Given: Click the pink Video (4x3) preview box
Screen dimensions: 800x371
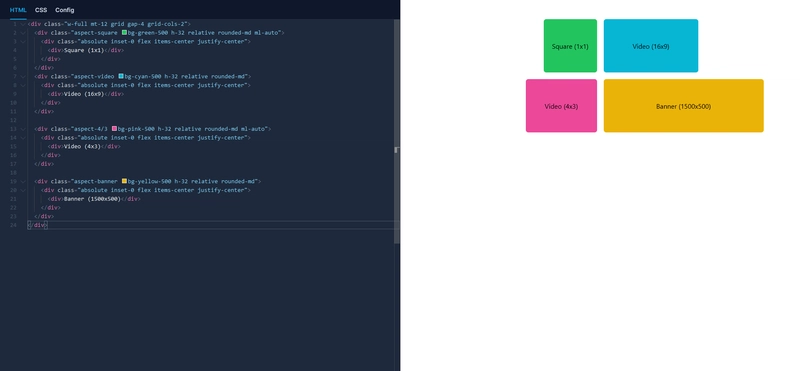Looking at the screenshot, I should pos(561,106).
